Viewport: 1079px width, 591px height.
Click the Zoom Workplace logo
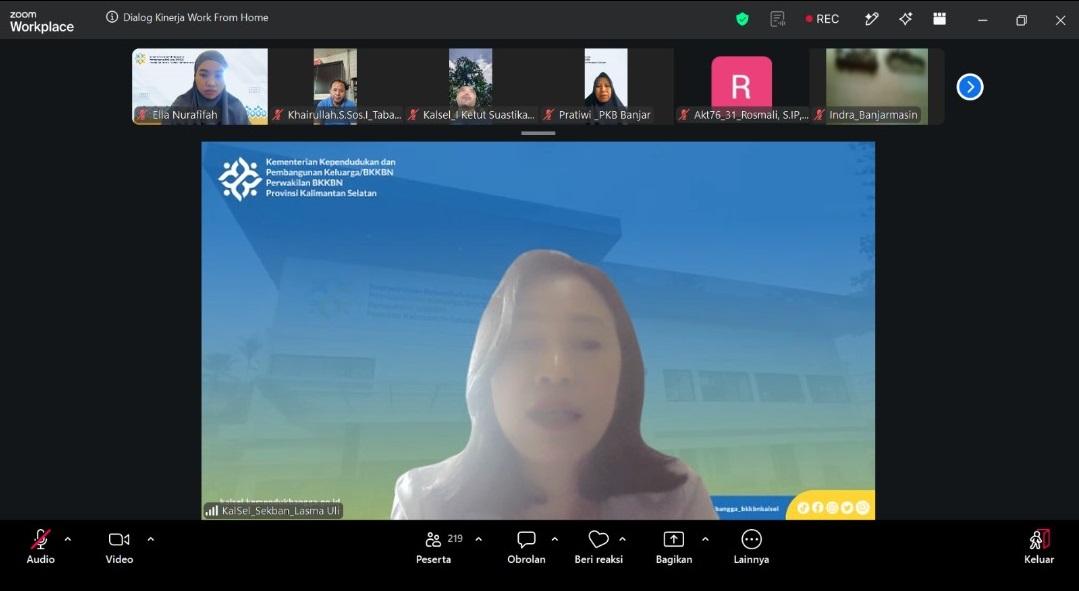coord(41,22)
